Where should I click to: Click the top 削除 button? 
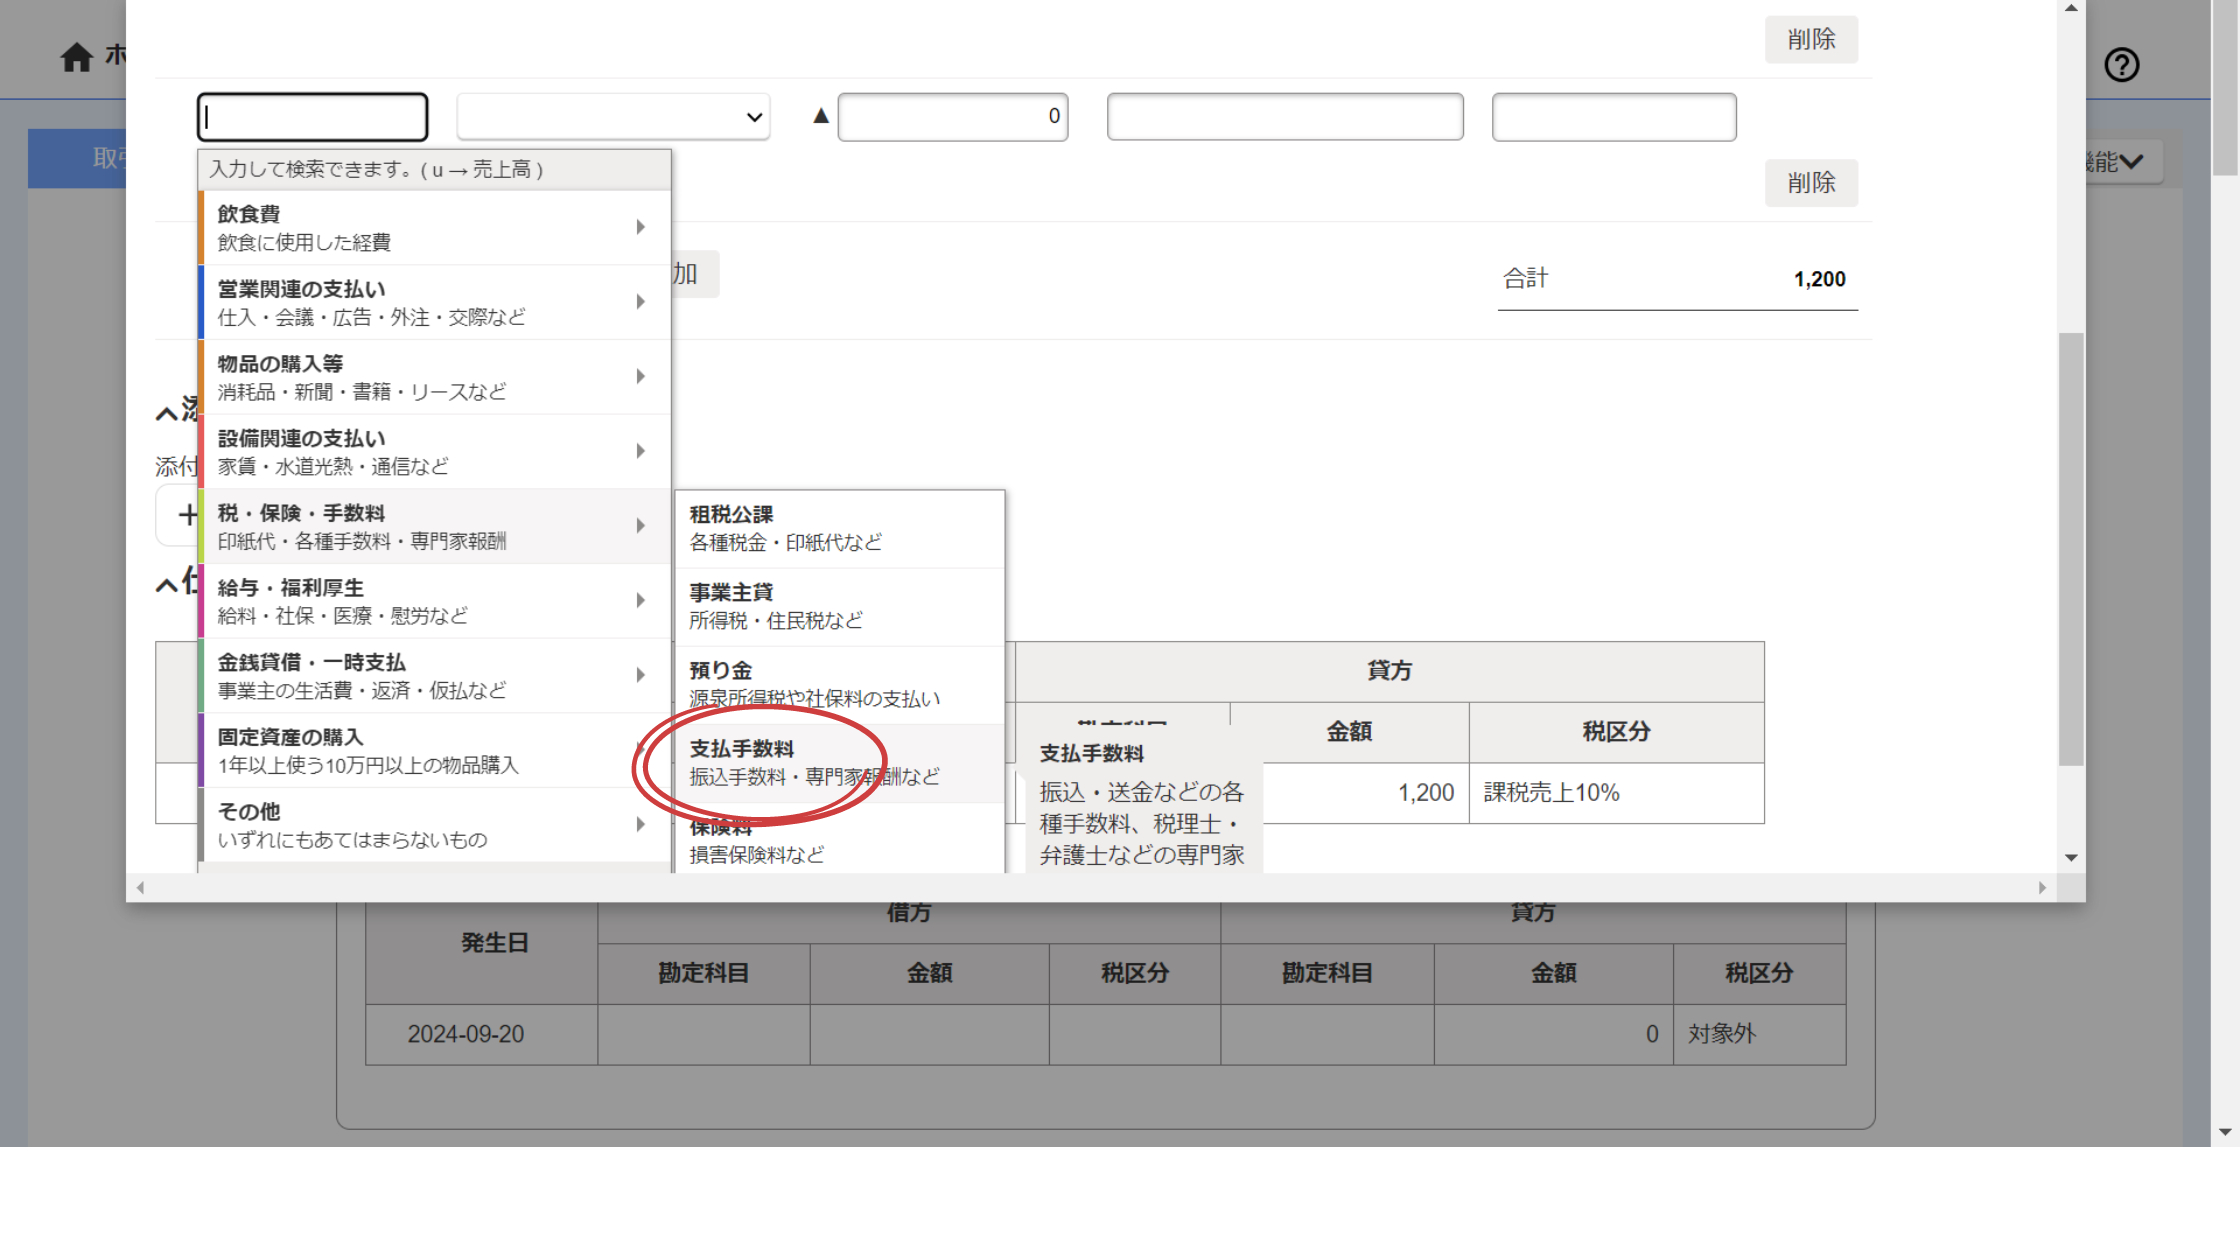click(1810, 40)
